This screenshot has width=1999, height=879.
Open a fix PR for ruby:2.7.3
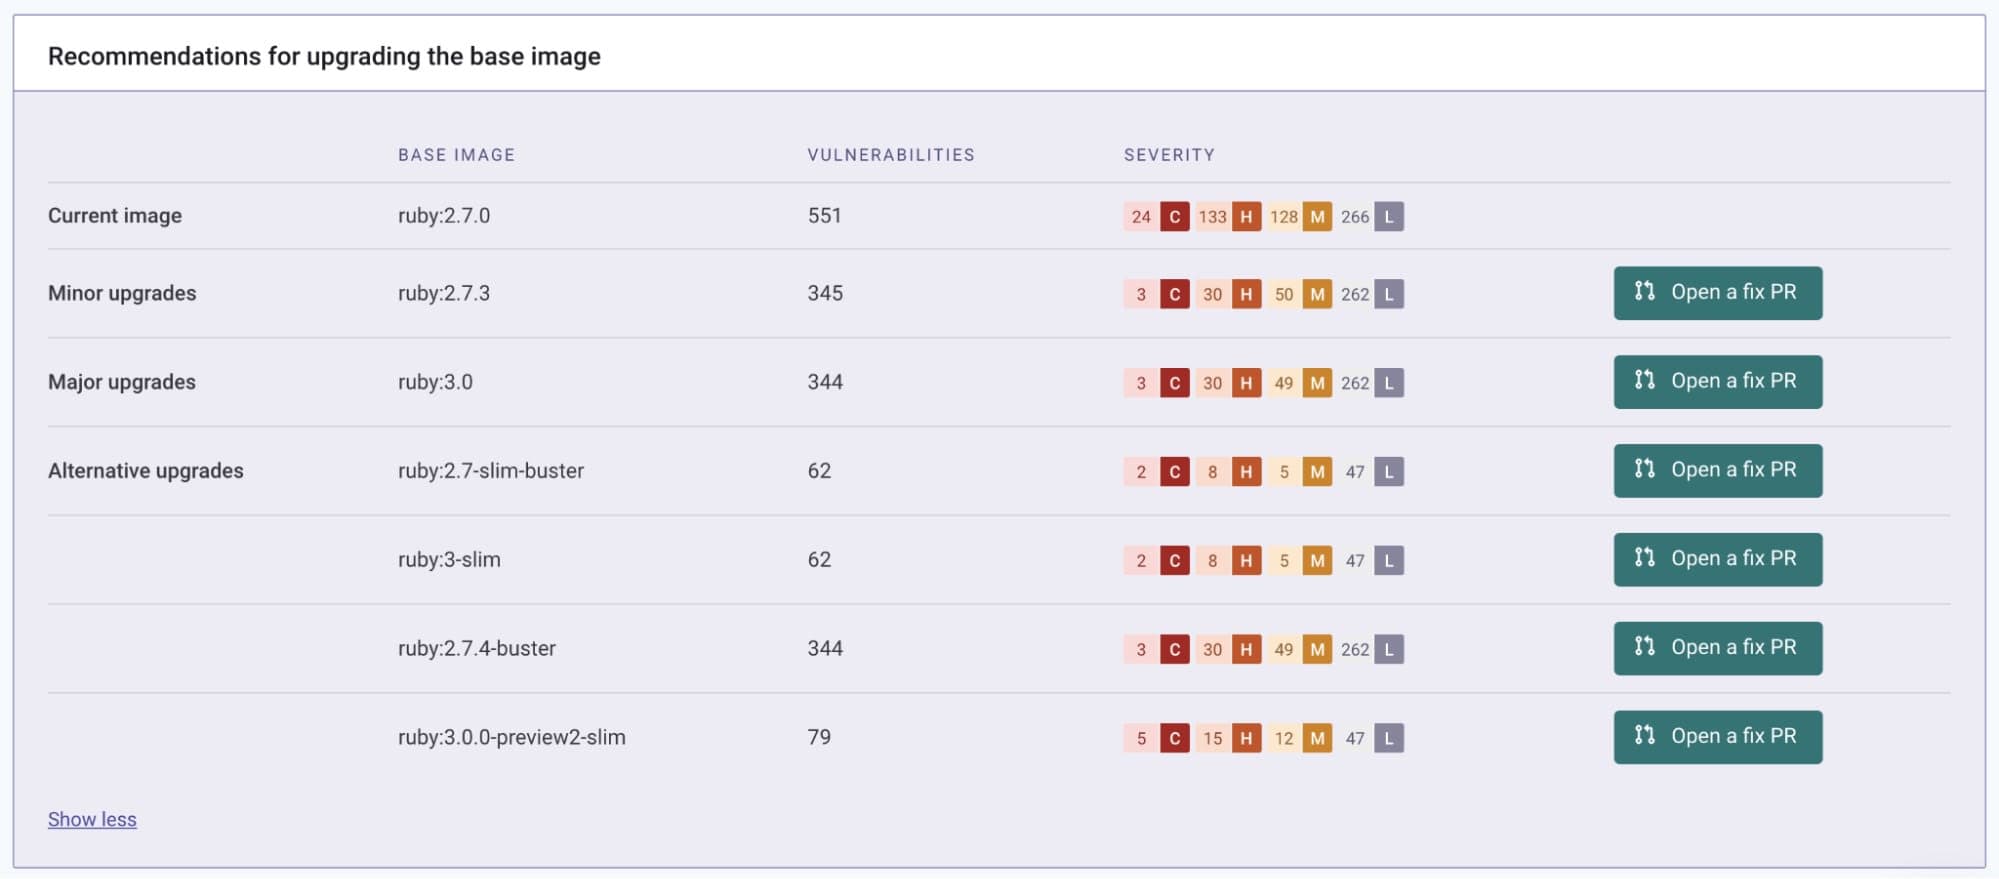point(1717,293)
